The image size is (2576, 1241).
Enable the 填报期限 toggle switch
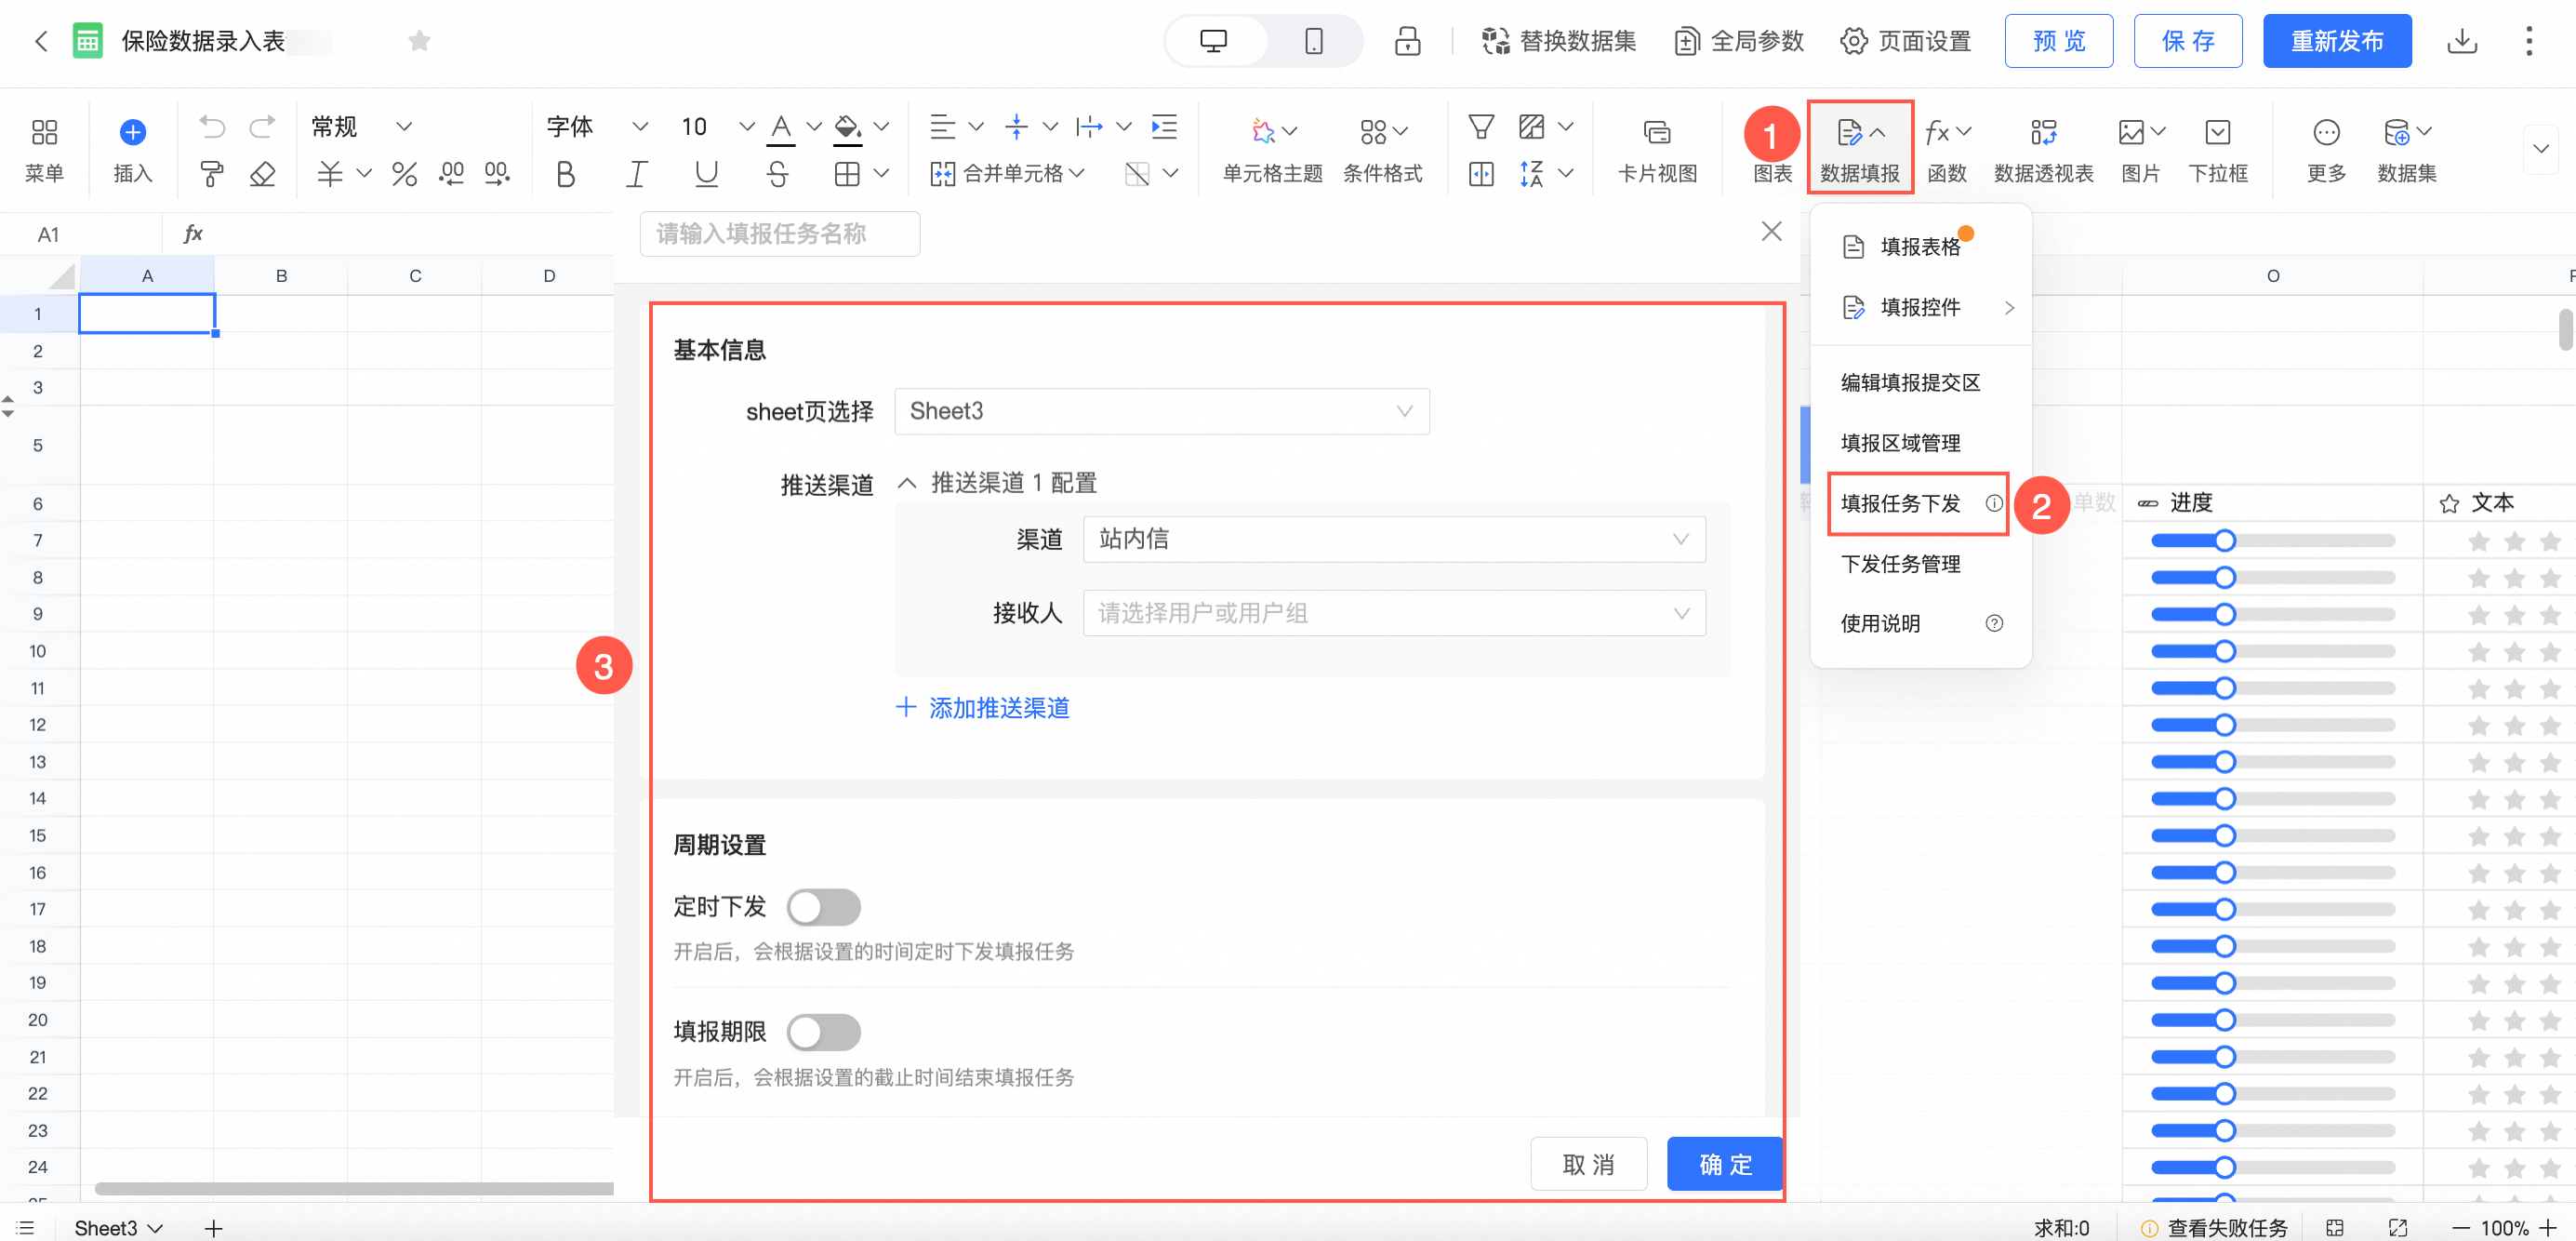822,1032
